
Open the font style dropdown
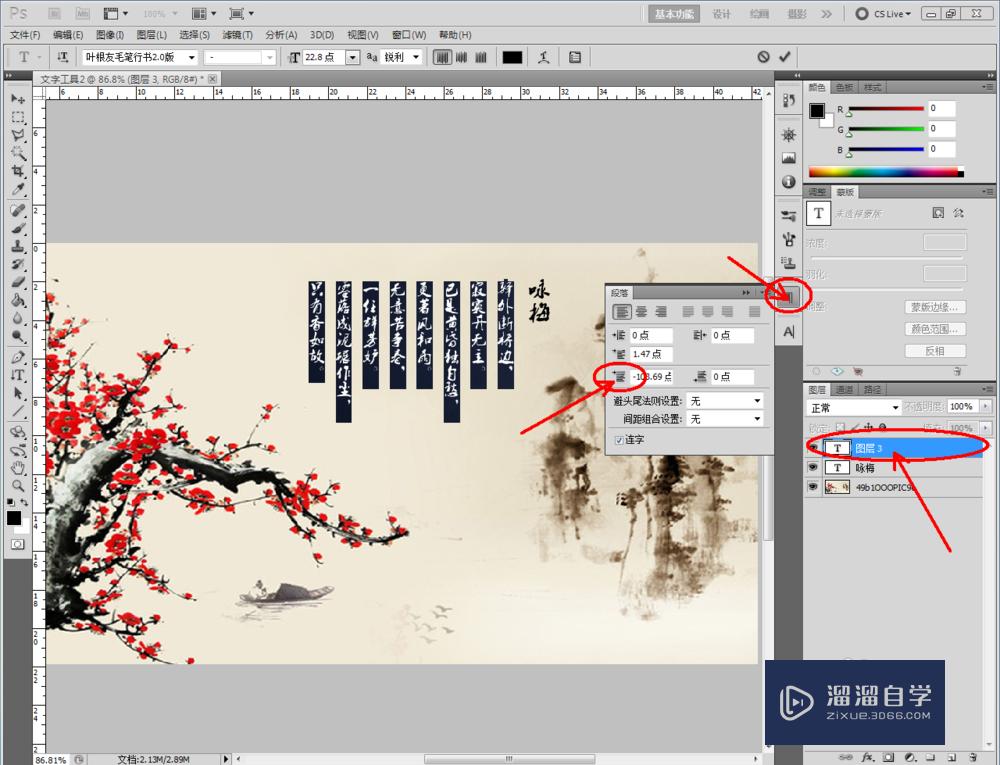[x=270, y=57]
